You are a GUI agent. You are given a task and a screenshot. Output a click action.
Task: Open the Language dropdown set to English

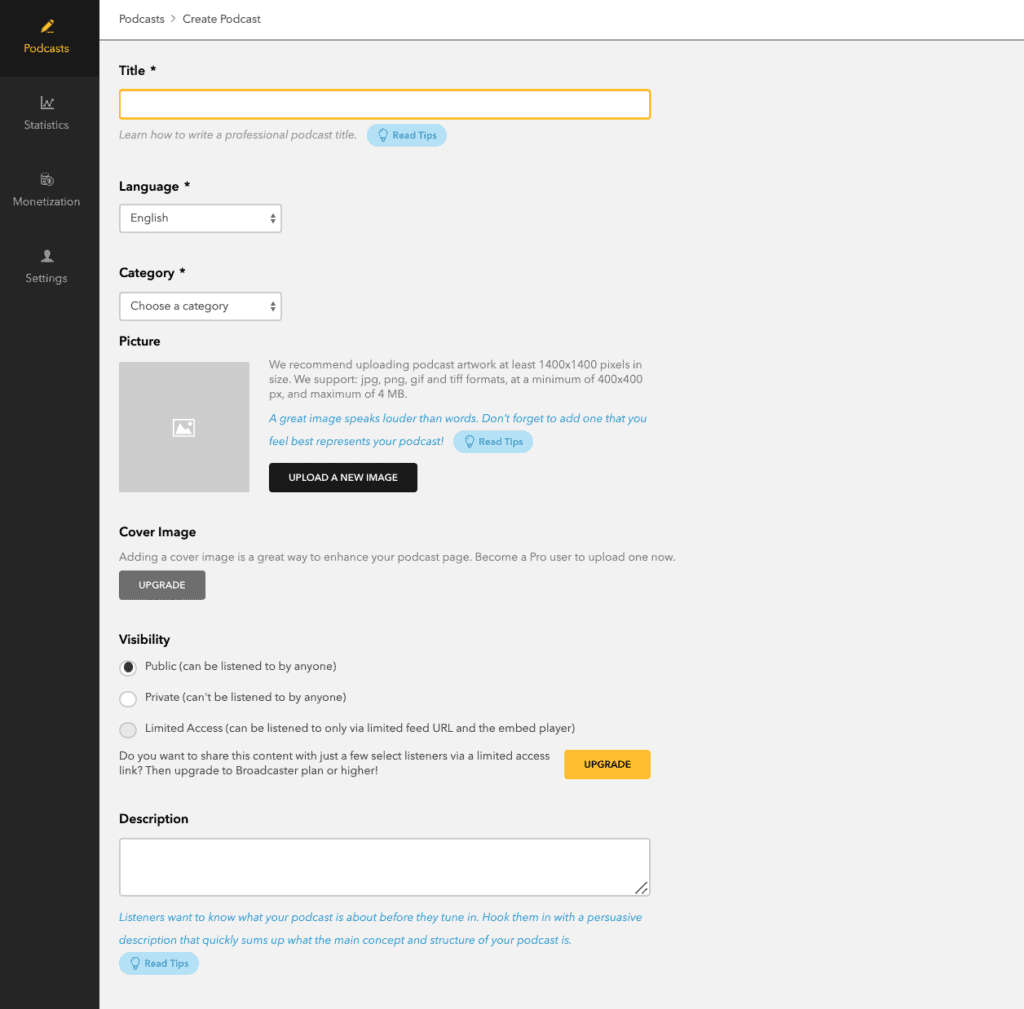click(200, 218)
